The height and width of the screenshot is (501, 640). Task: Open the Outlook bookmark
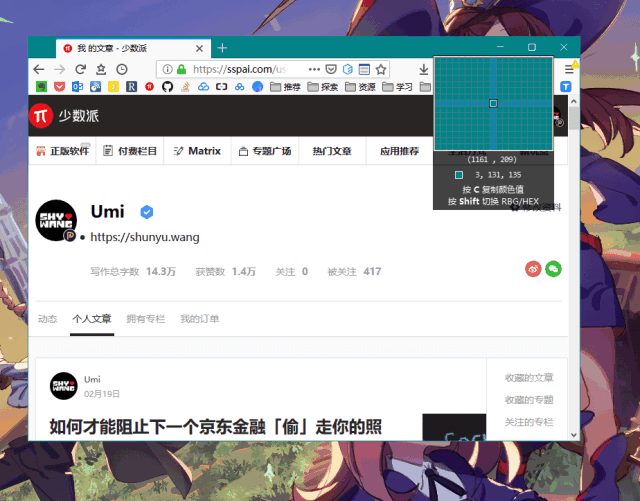(78, 87)
